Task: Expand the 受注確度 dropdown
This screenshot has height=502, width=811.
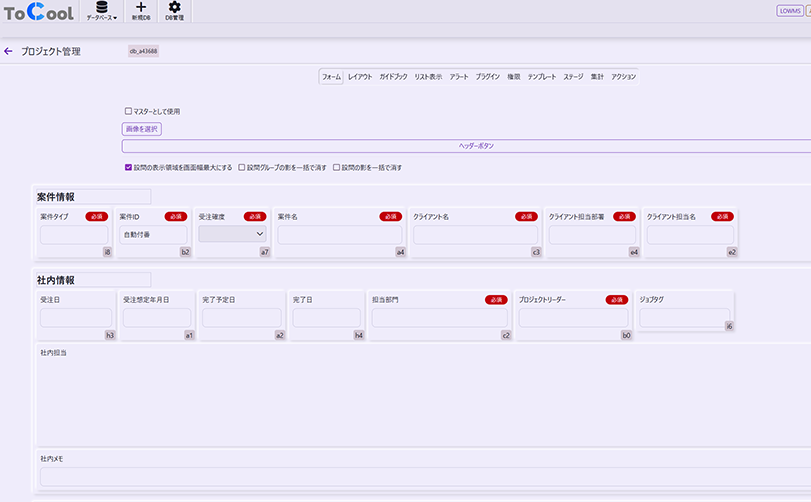Action: pos(234,233)
